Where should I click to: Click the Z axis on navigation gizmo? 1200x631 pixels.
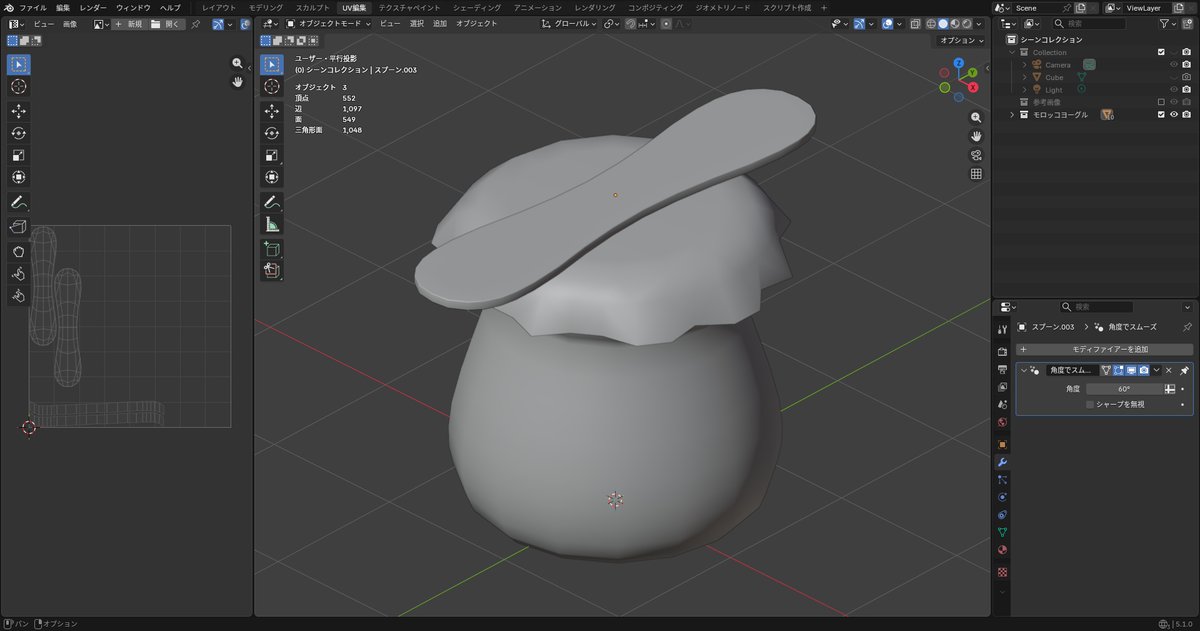958,63
